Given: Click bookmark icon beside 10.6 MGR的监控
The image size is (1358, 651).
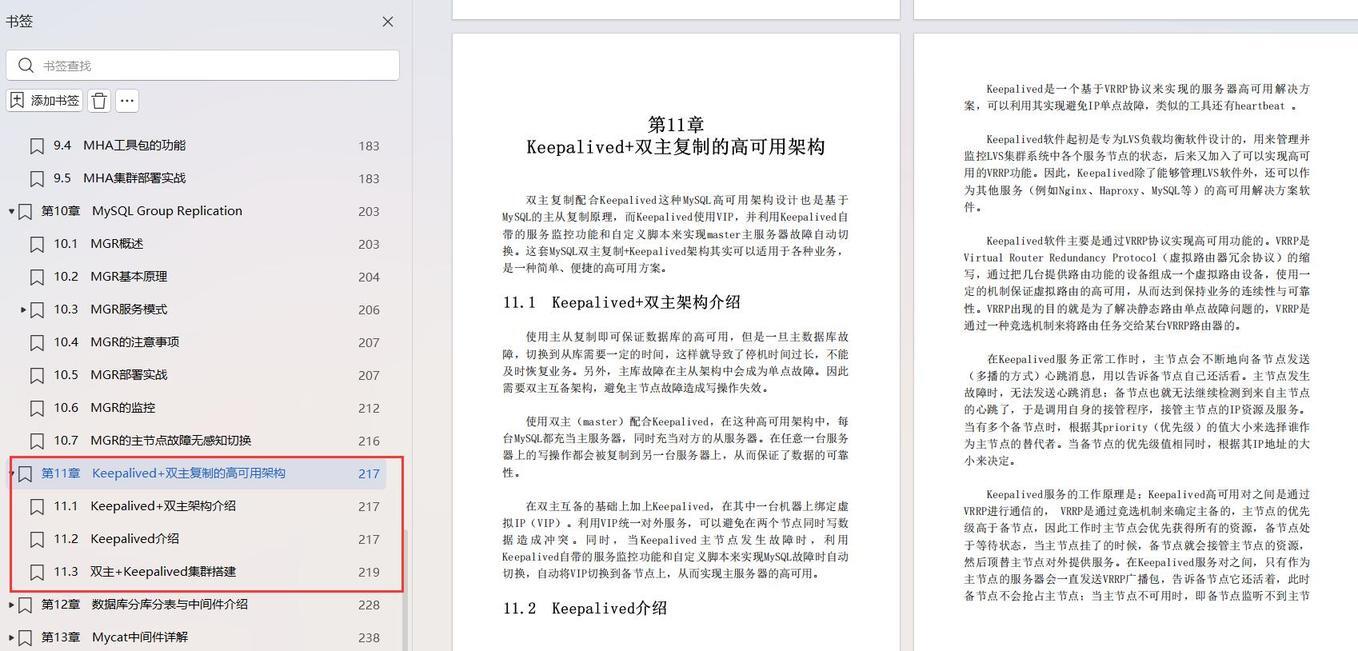Looking at the screenshot, I should (x=37, y=408).
